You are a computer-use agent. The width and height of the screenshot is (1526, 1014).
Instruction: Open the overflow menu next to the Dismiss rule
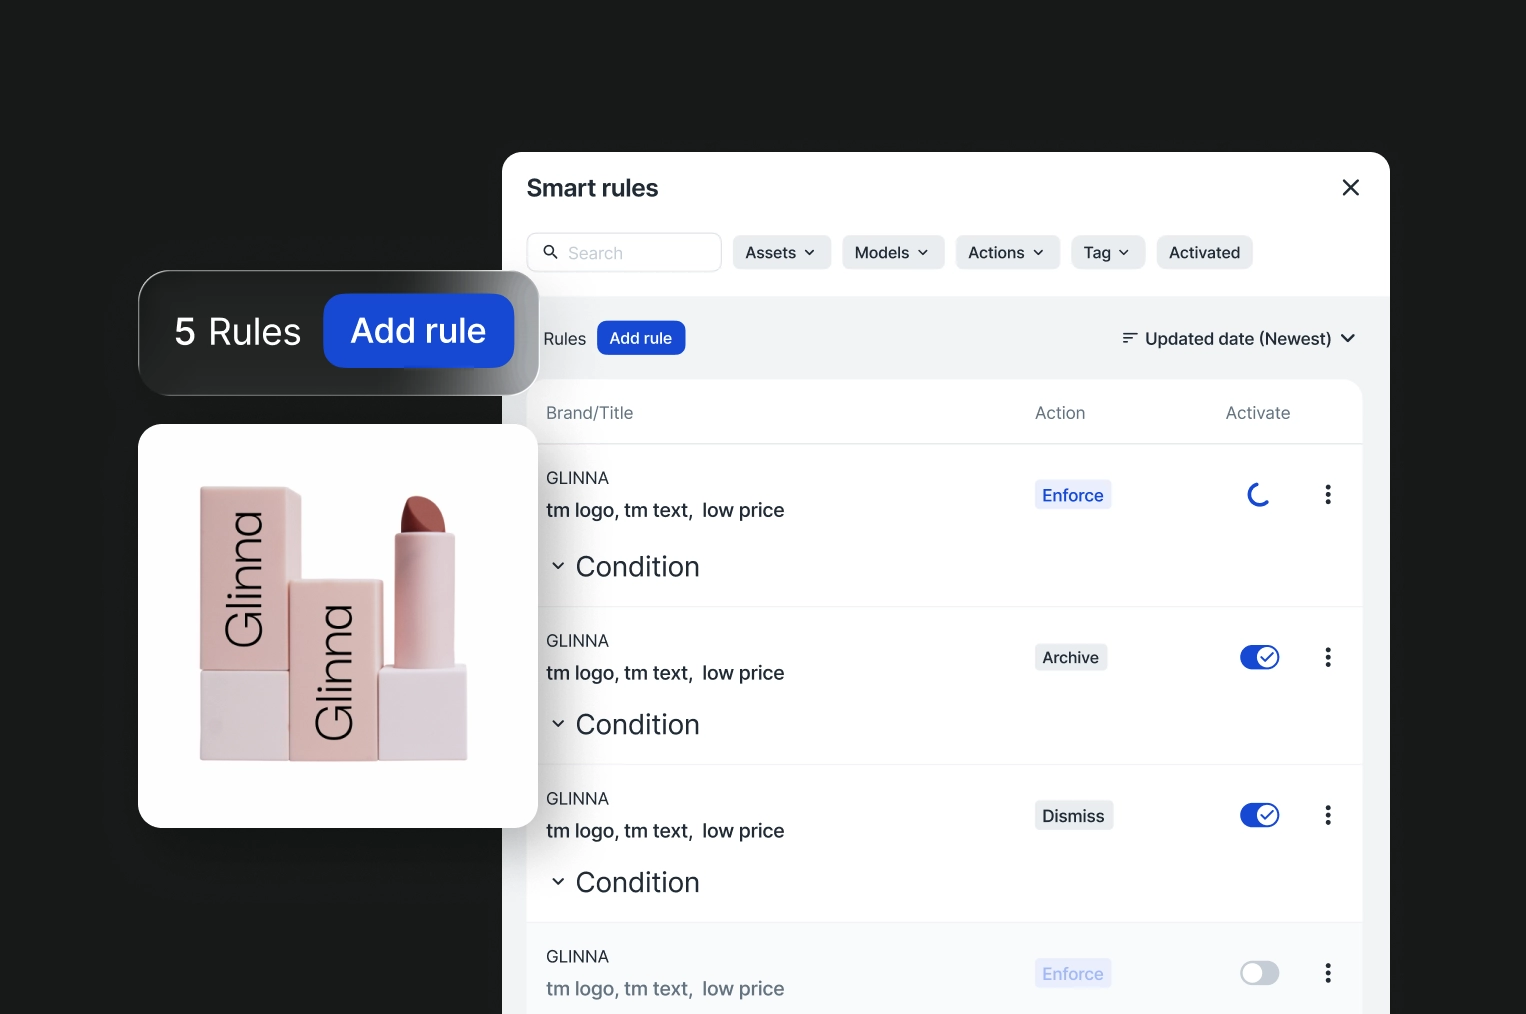[1328, 815]
